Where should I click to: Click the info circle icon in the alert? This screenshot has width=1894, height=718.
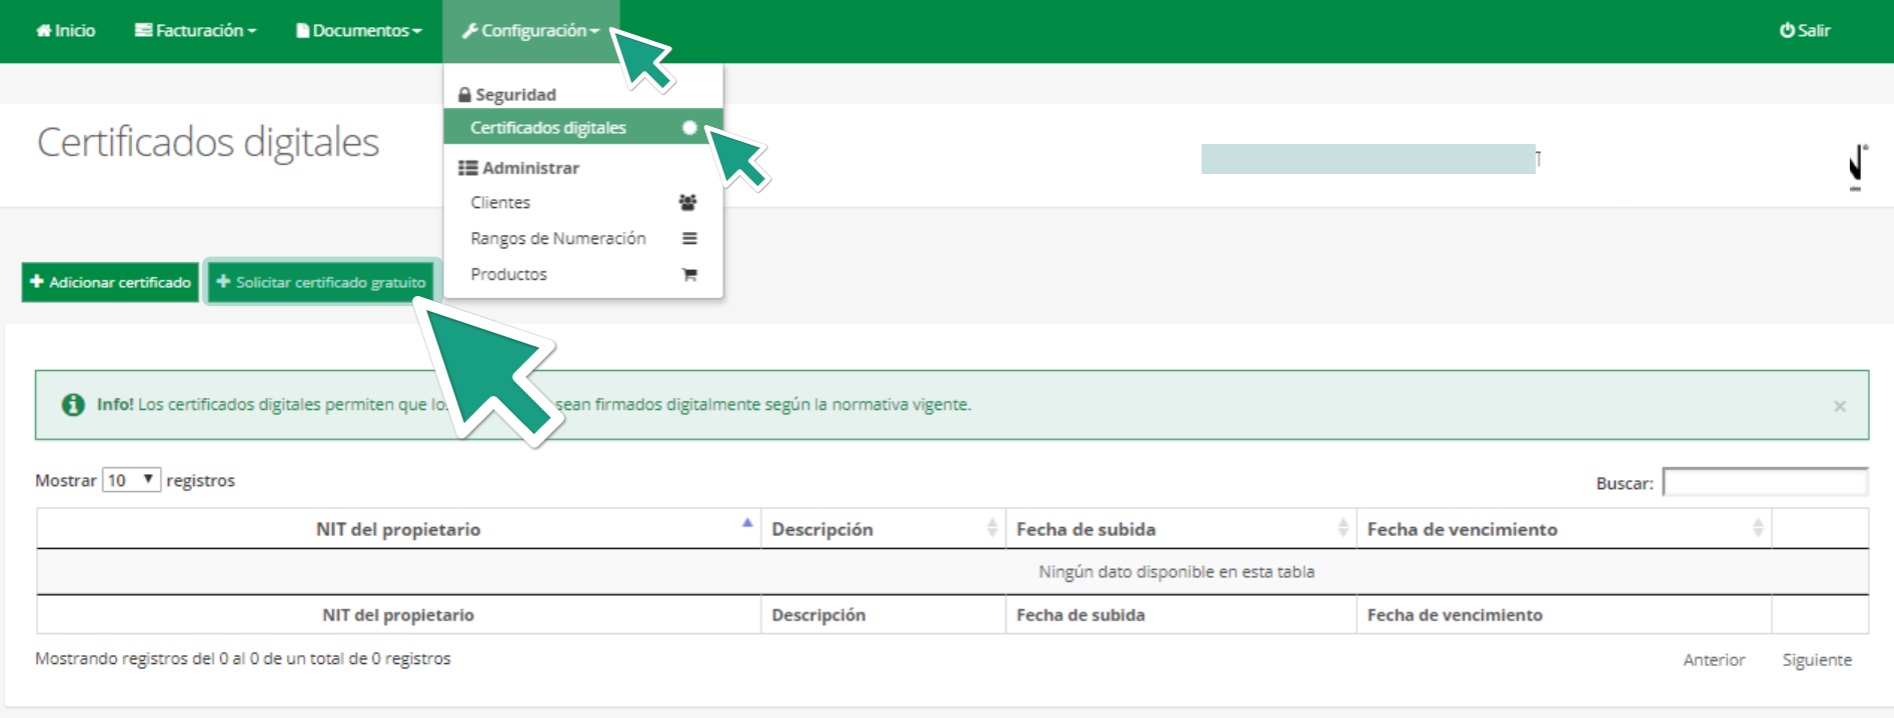(73, 404)
